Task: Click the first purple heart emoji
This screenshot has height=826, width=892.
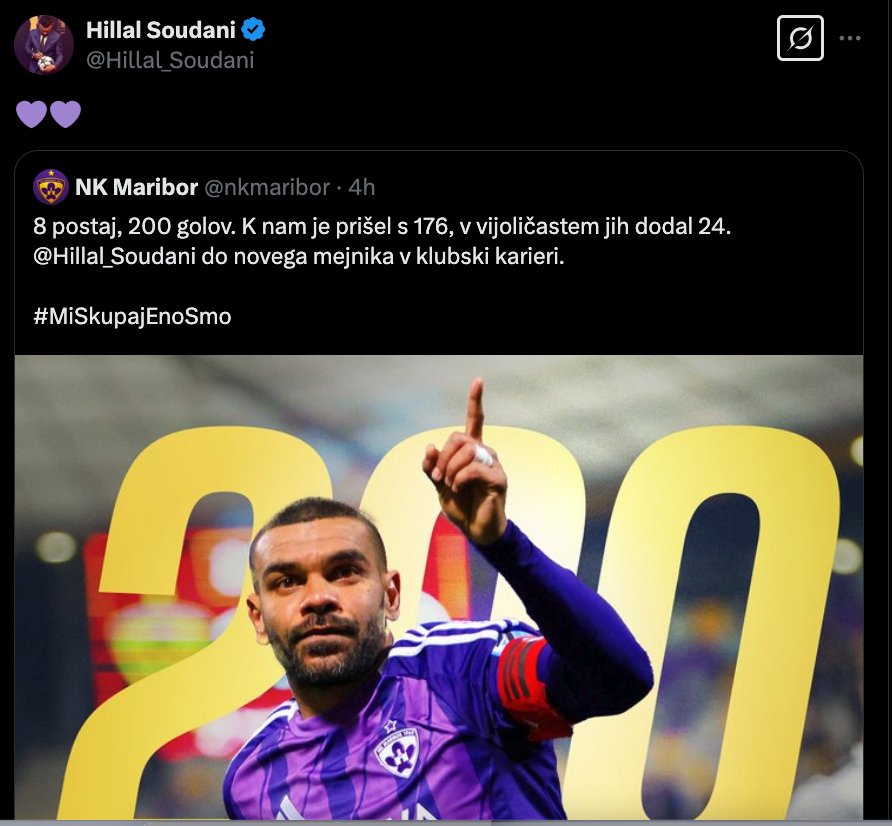Action: click(31, 114)
